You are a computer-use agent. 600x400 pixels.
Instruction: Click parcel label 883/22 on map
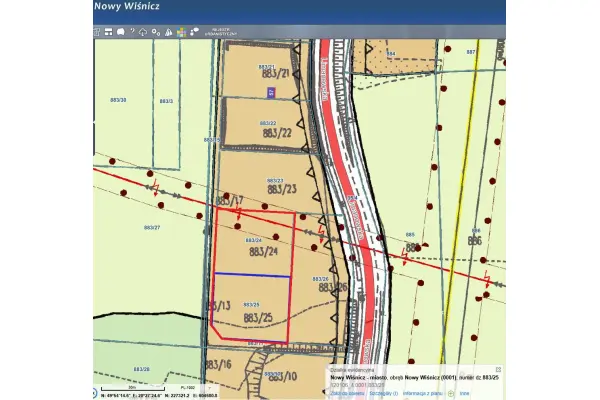(x=277, y=133)
